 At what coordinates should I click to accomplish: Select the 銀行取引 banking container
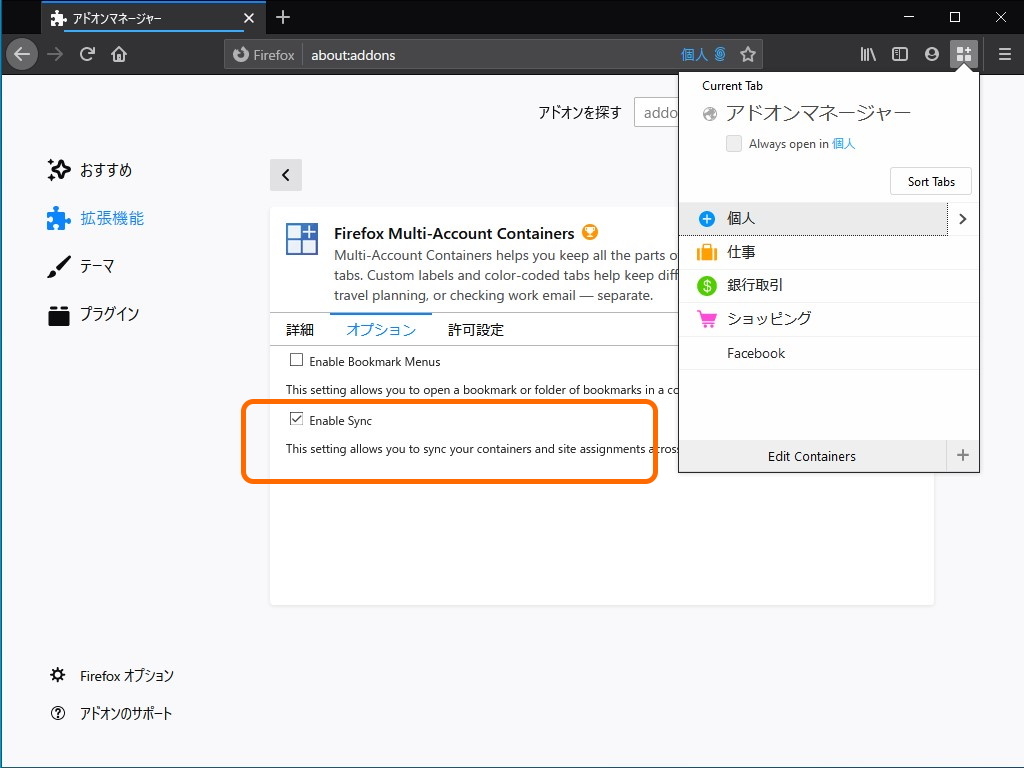click(829, 285)
